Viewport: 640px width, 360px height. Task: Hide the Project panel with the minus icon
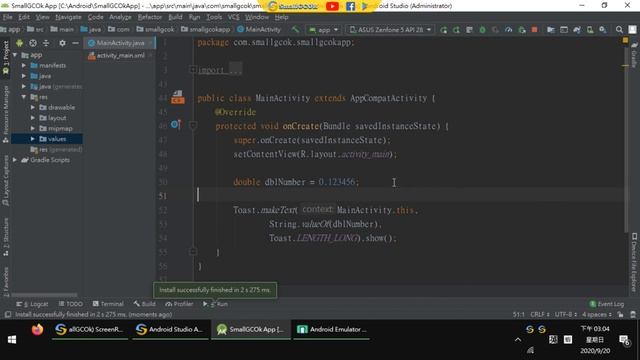click(x=75, y=43)
